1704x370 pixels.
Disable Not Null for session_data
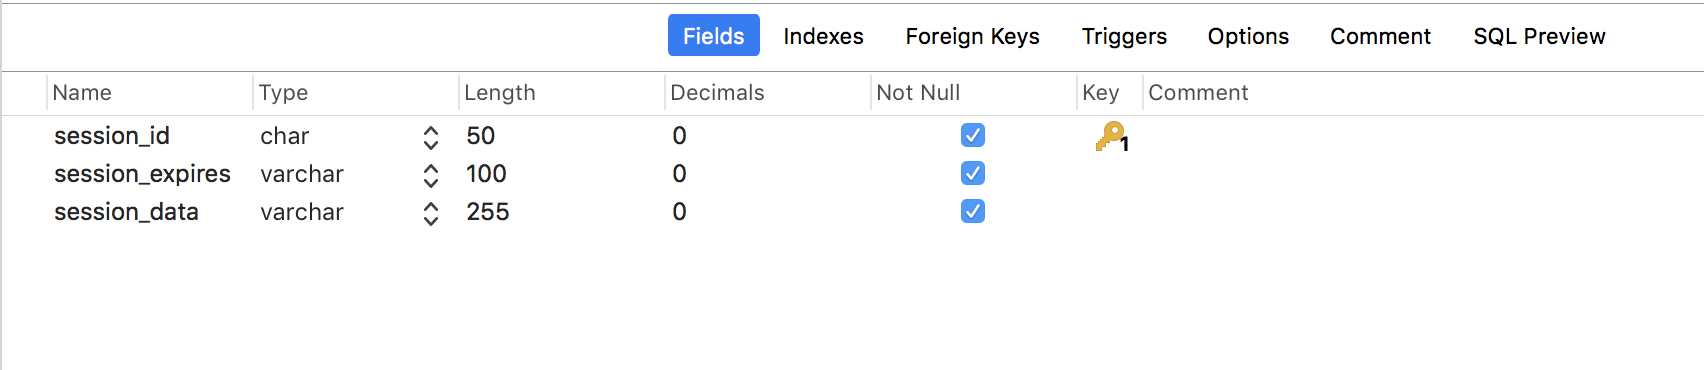click(972, 211)
